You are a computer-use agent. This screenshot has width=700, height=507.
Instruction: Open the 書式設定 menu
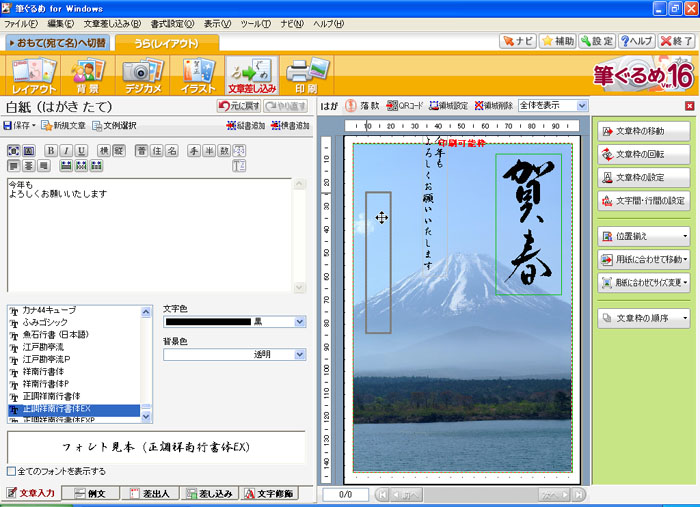173,23
